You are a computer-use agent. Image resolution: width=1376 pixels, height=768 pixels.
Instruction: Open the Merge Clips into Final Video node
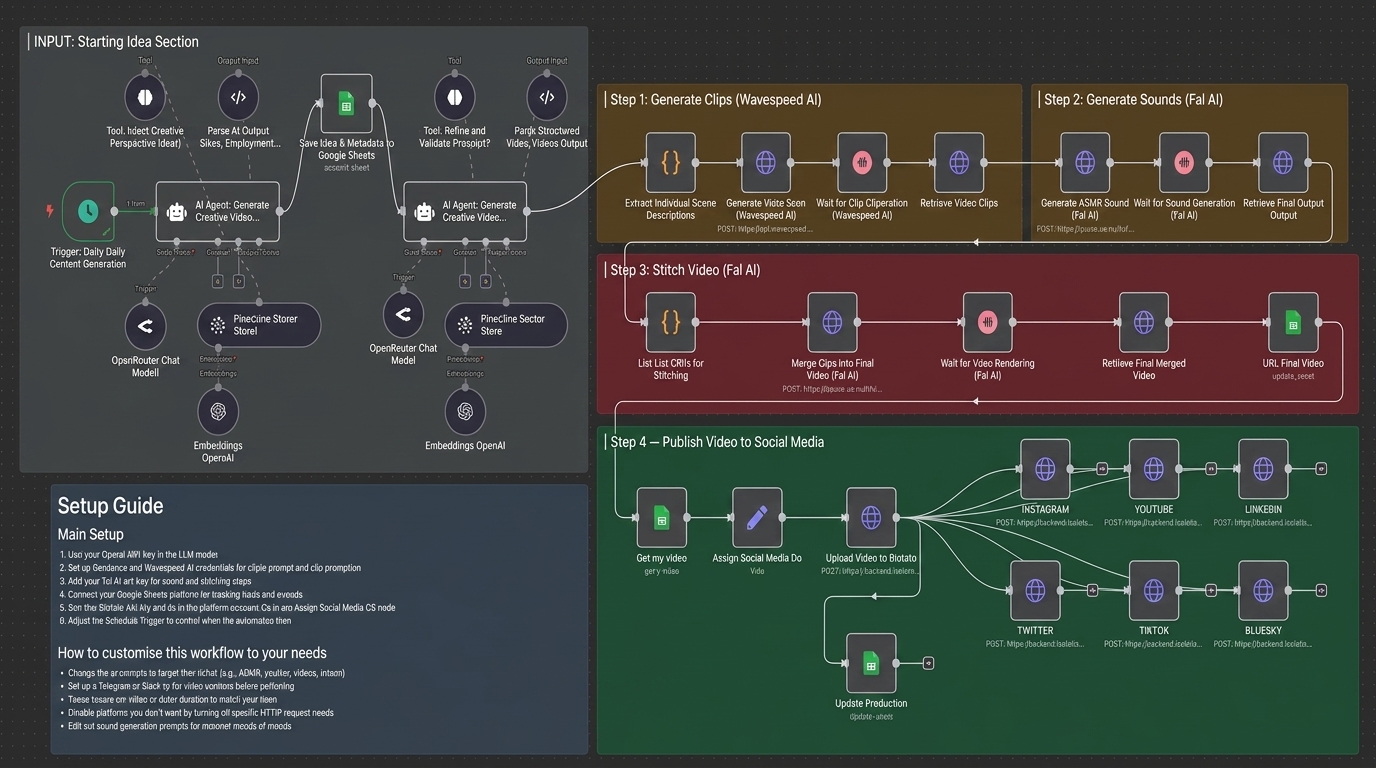[832, 322]
